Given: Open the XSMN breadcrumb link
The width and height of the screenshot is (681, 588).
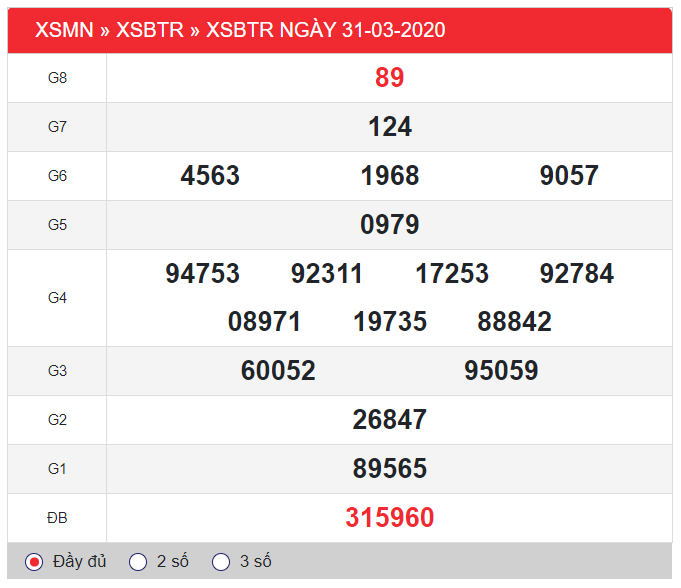Looking at the screenshot, I should (x=63, y=30).
